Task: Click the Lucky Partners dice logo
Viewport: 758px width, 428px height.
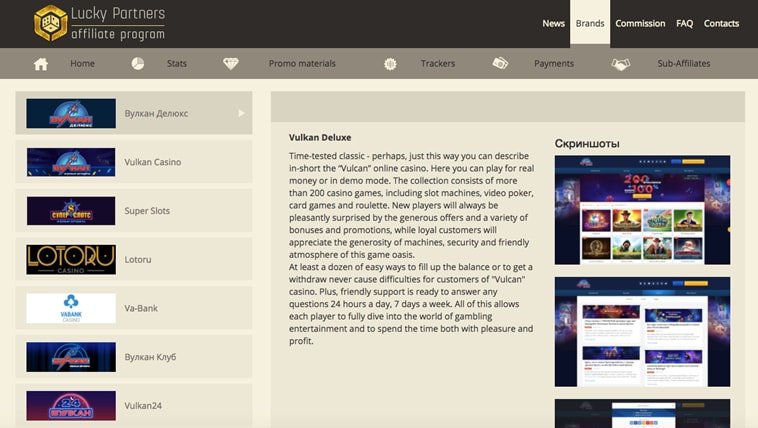Action: 50,23
